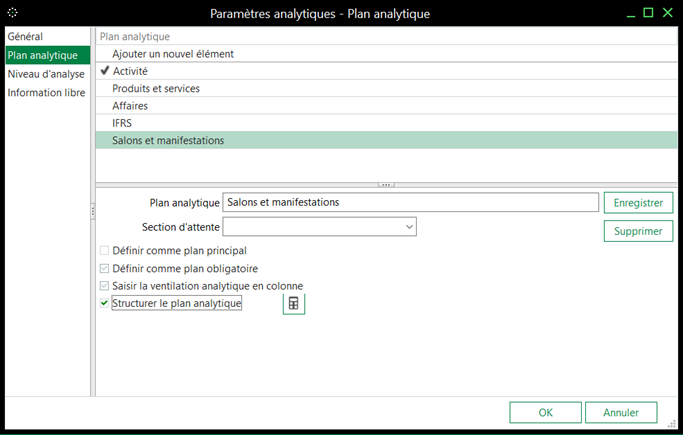Switch to the Général section

[x=25, y=37]
